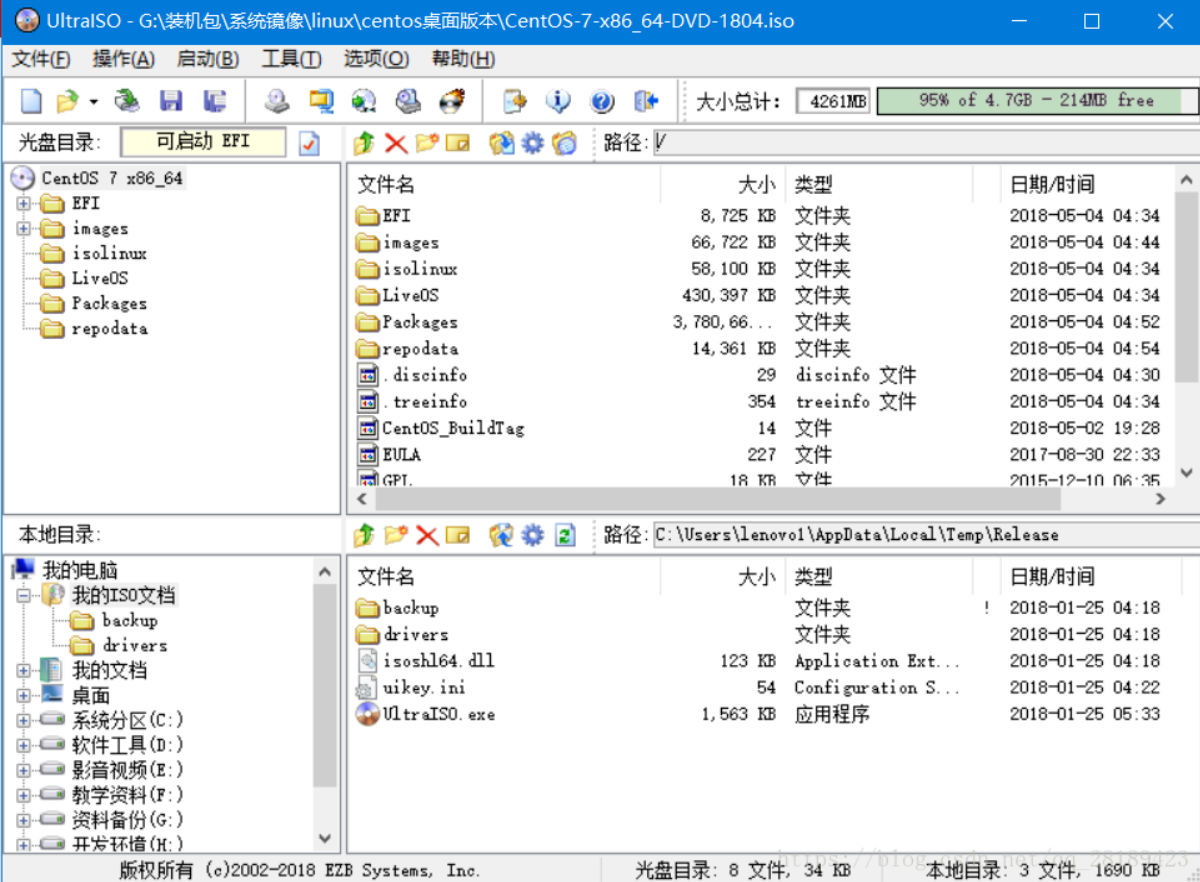Image resolution: width=1200 pixels, height=882 pixels.
Task: Click the Mount to Virtual Drive icon
Action: tap(408, 101)
